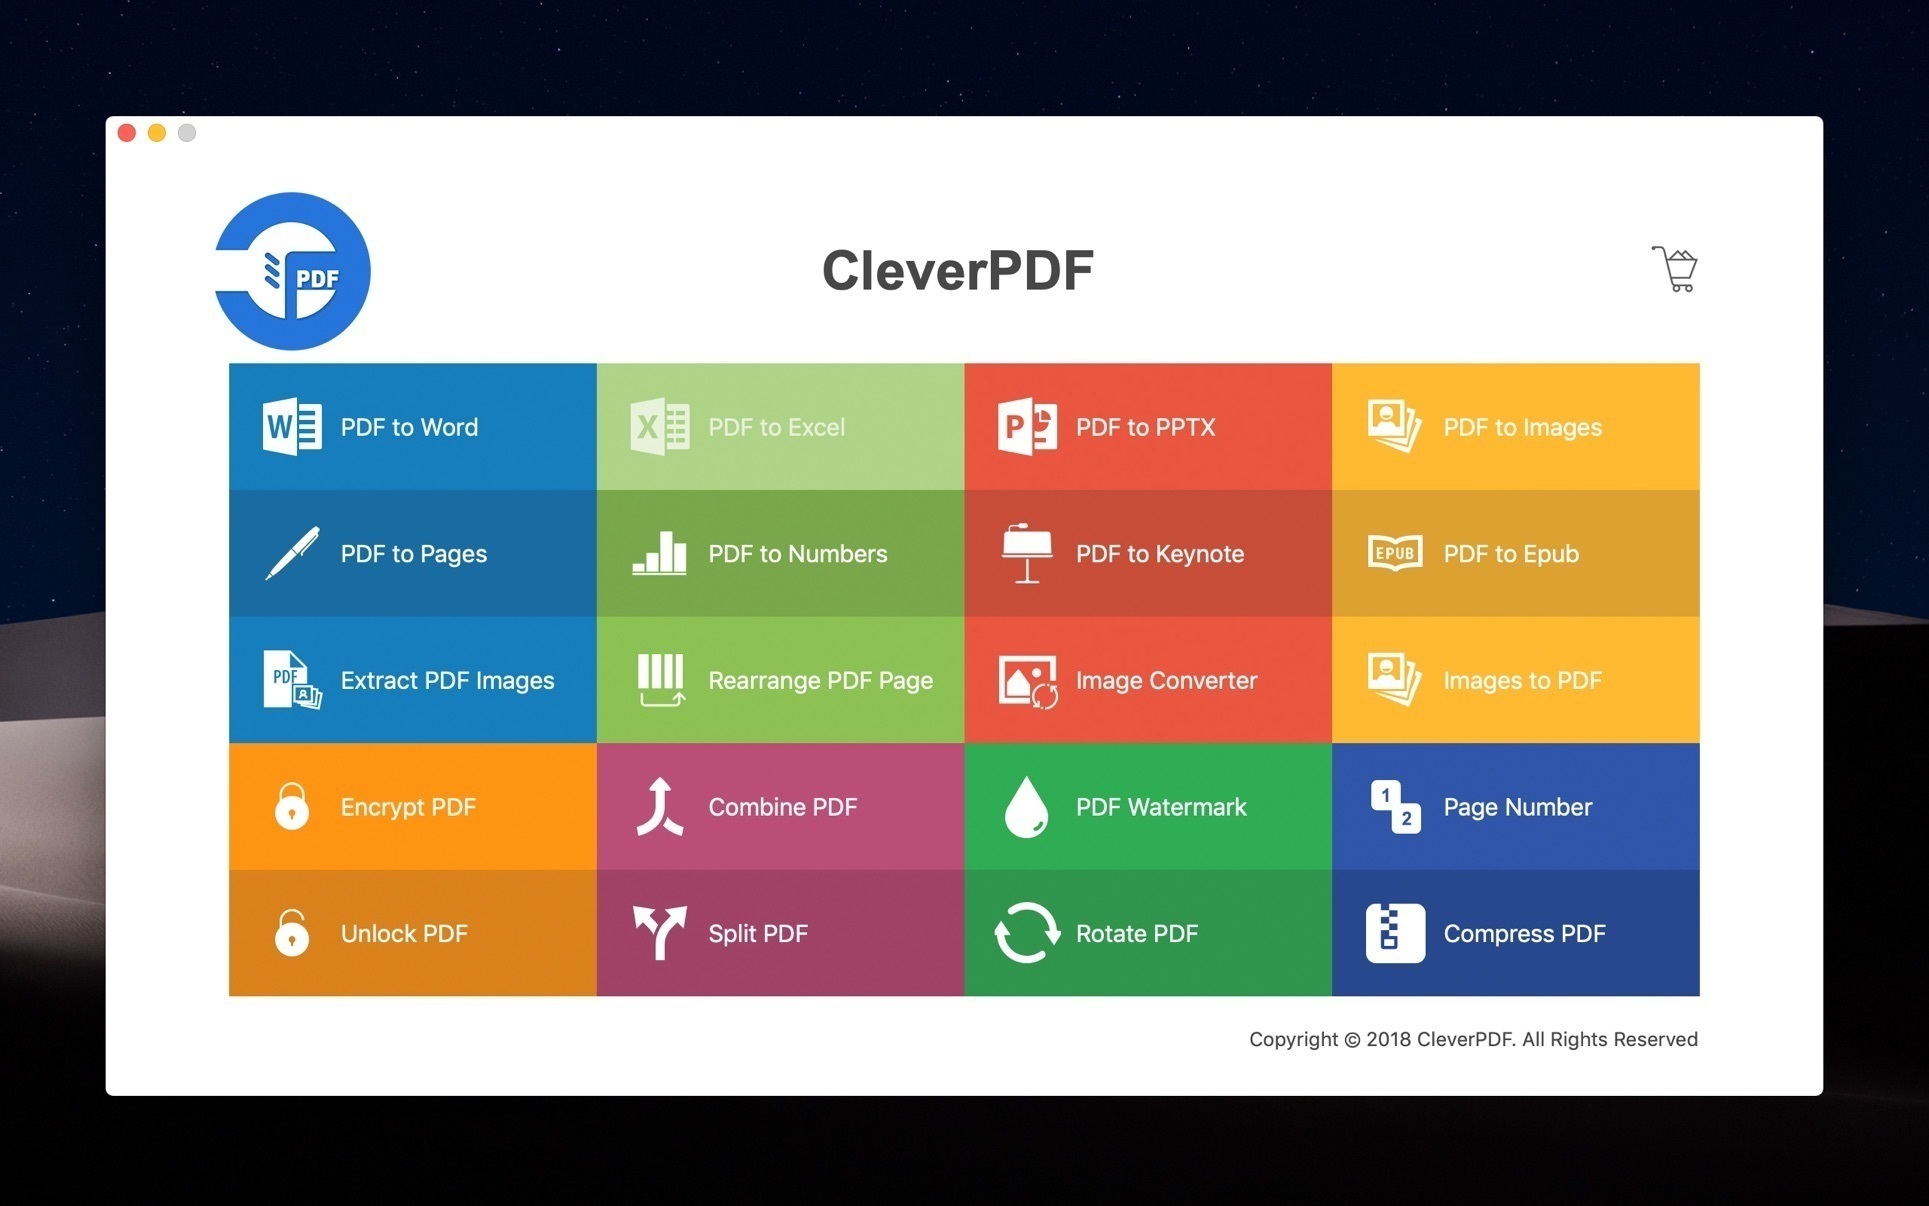The width and height of the screenshot is (1929, 1206).
Task: Select Compress PDF option
Action: pos(1517,931)
